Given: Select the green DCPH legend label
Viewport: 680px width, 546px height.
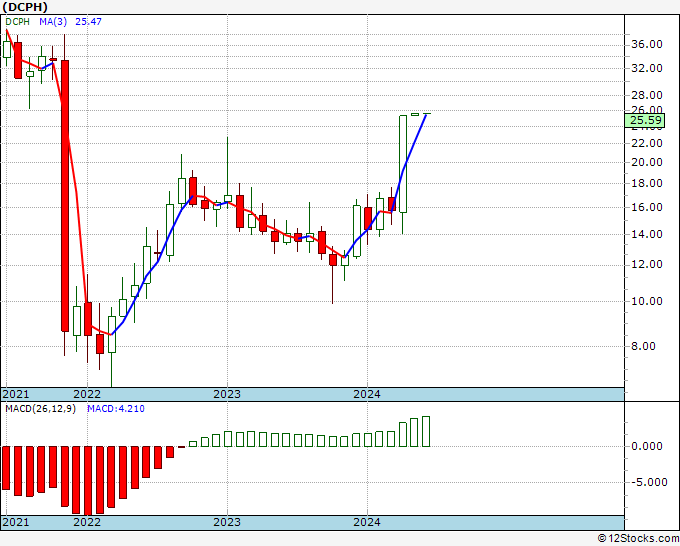Looking at the screenshot, I should coord(17,21).
